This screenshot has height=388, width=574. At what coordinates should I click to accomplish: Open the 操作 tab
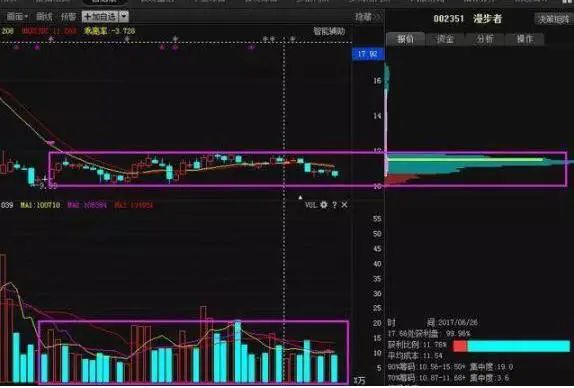coord(525,39)
